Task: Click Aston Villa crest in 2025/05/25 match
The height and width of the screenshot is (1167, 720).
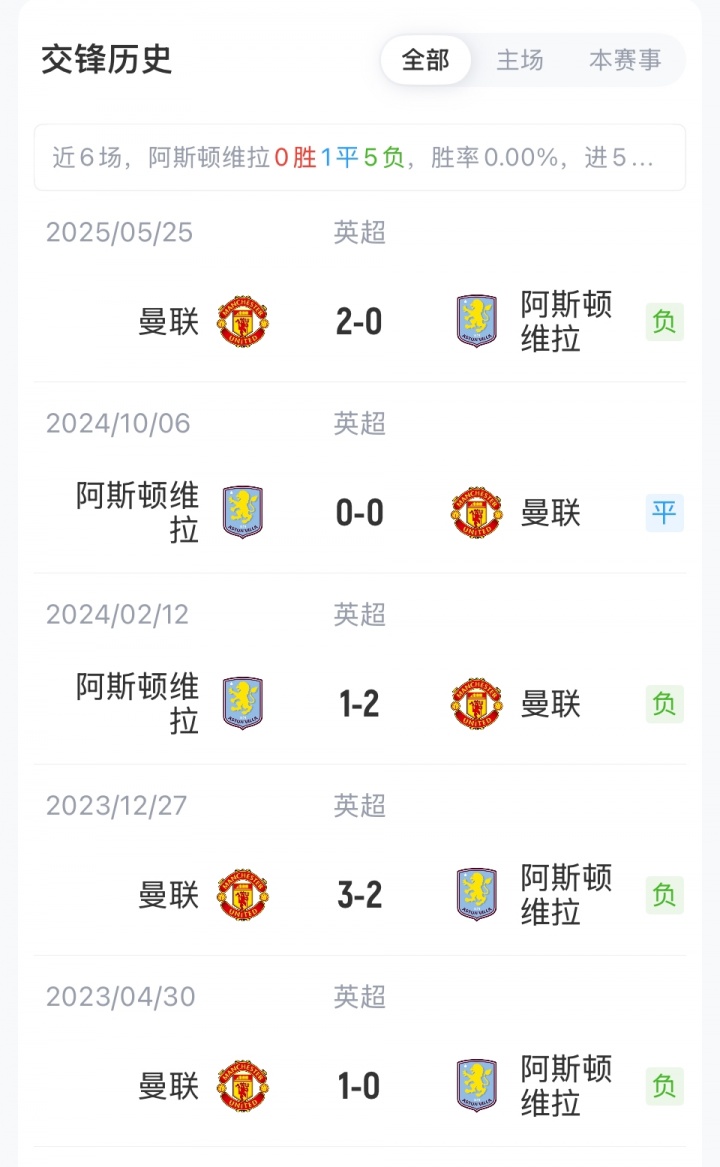Action: click(476, 321)
